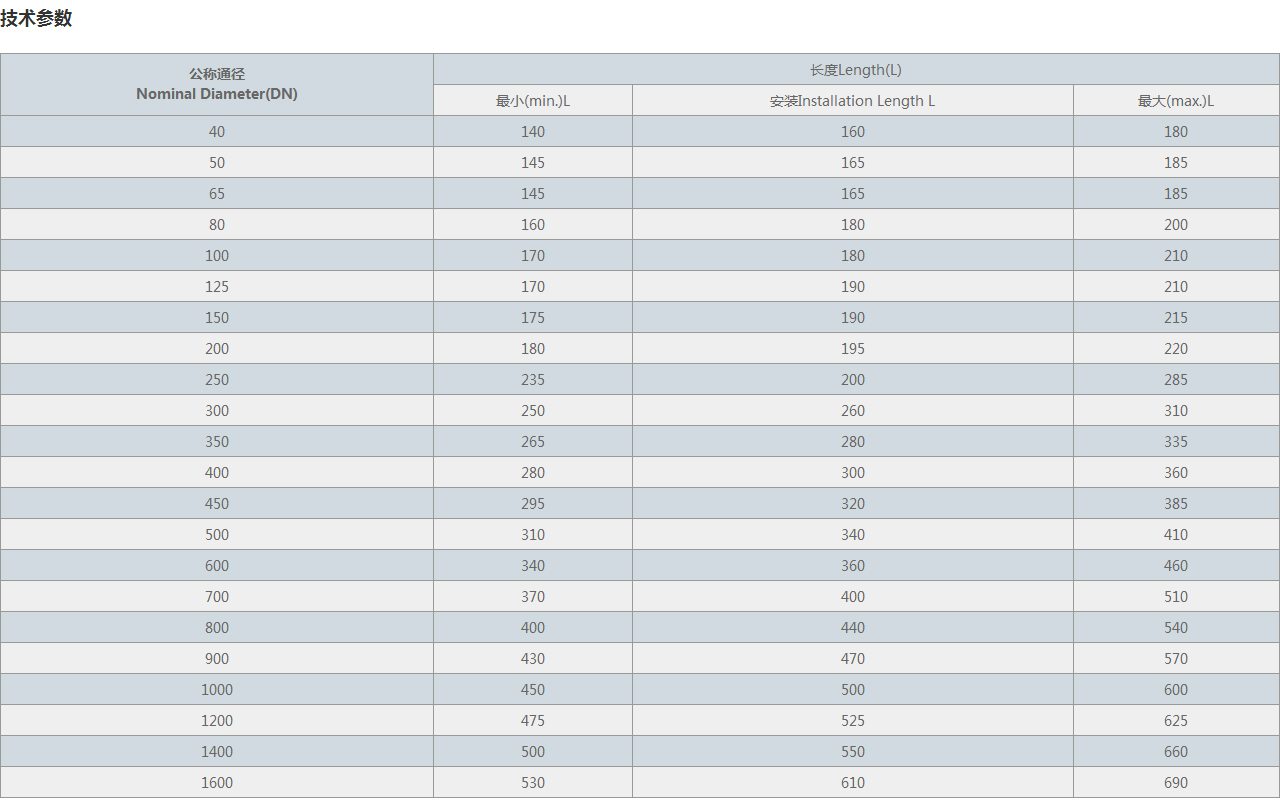Image resolution: width=1280 pixels, height=805 pixels.
Task: Select nominal diameter cell 1000
Action: [x=217, y=690]
